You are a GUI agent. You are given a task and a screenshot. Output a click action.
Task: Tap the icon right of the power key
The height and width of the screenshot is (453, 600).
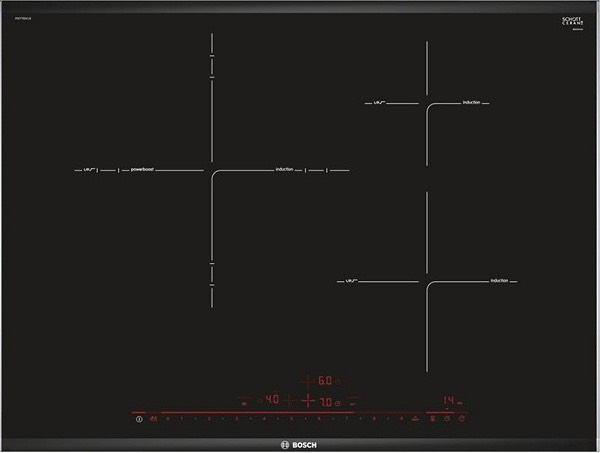[153, 420]
